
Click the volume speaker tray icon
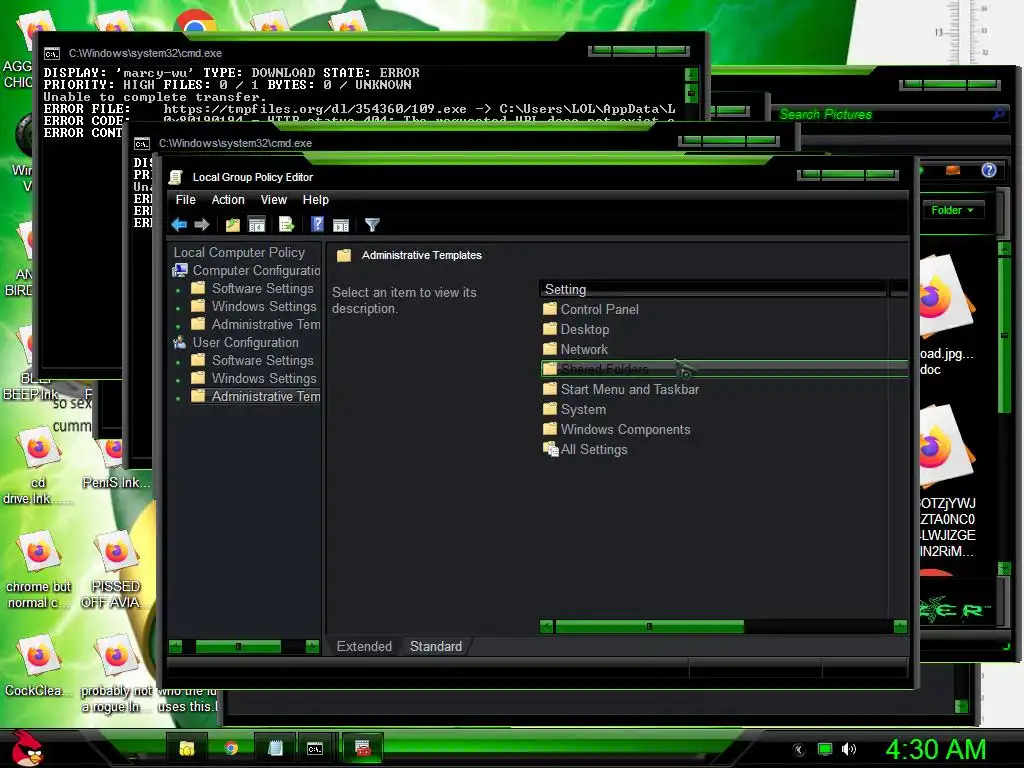848,749
